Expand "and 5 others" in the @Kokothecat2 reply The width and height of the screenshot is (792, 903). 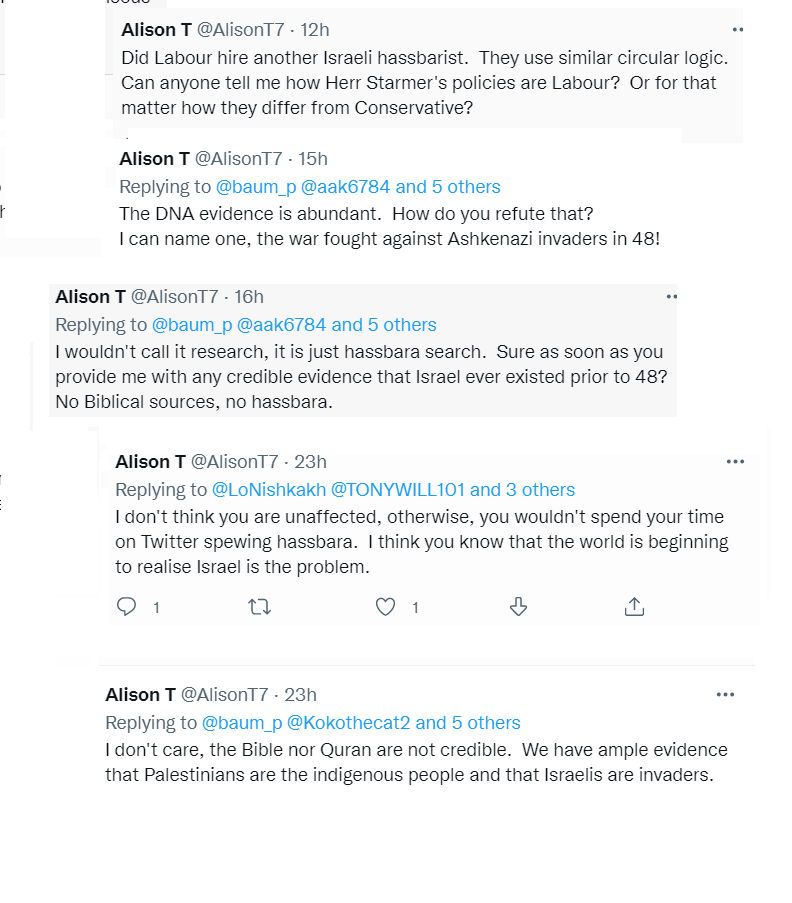pos(468,723)
